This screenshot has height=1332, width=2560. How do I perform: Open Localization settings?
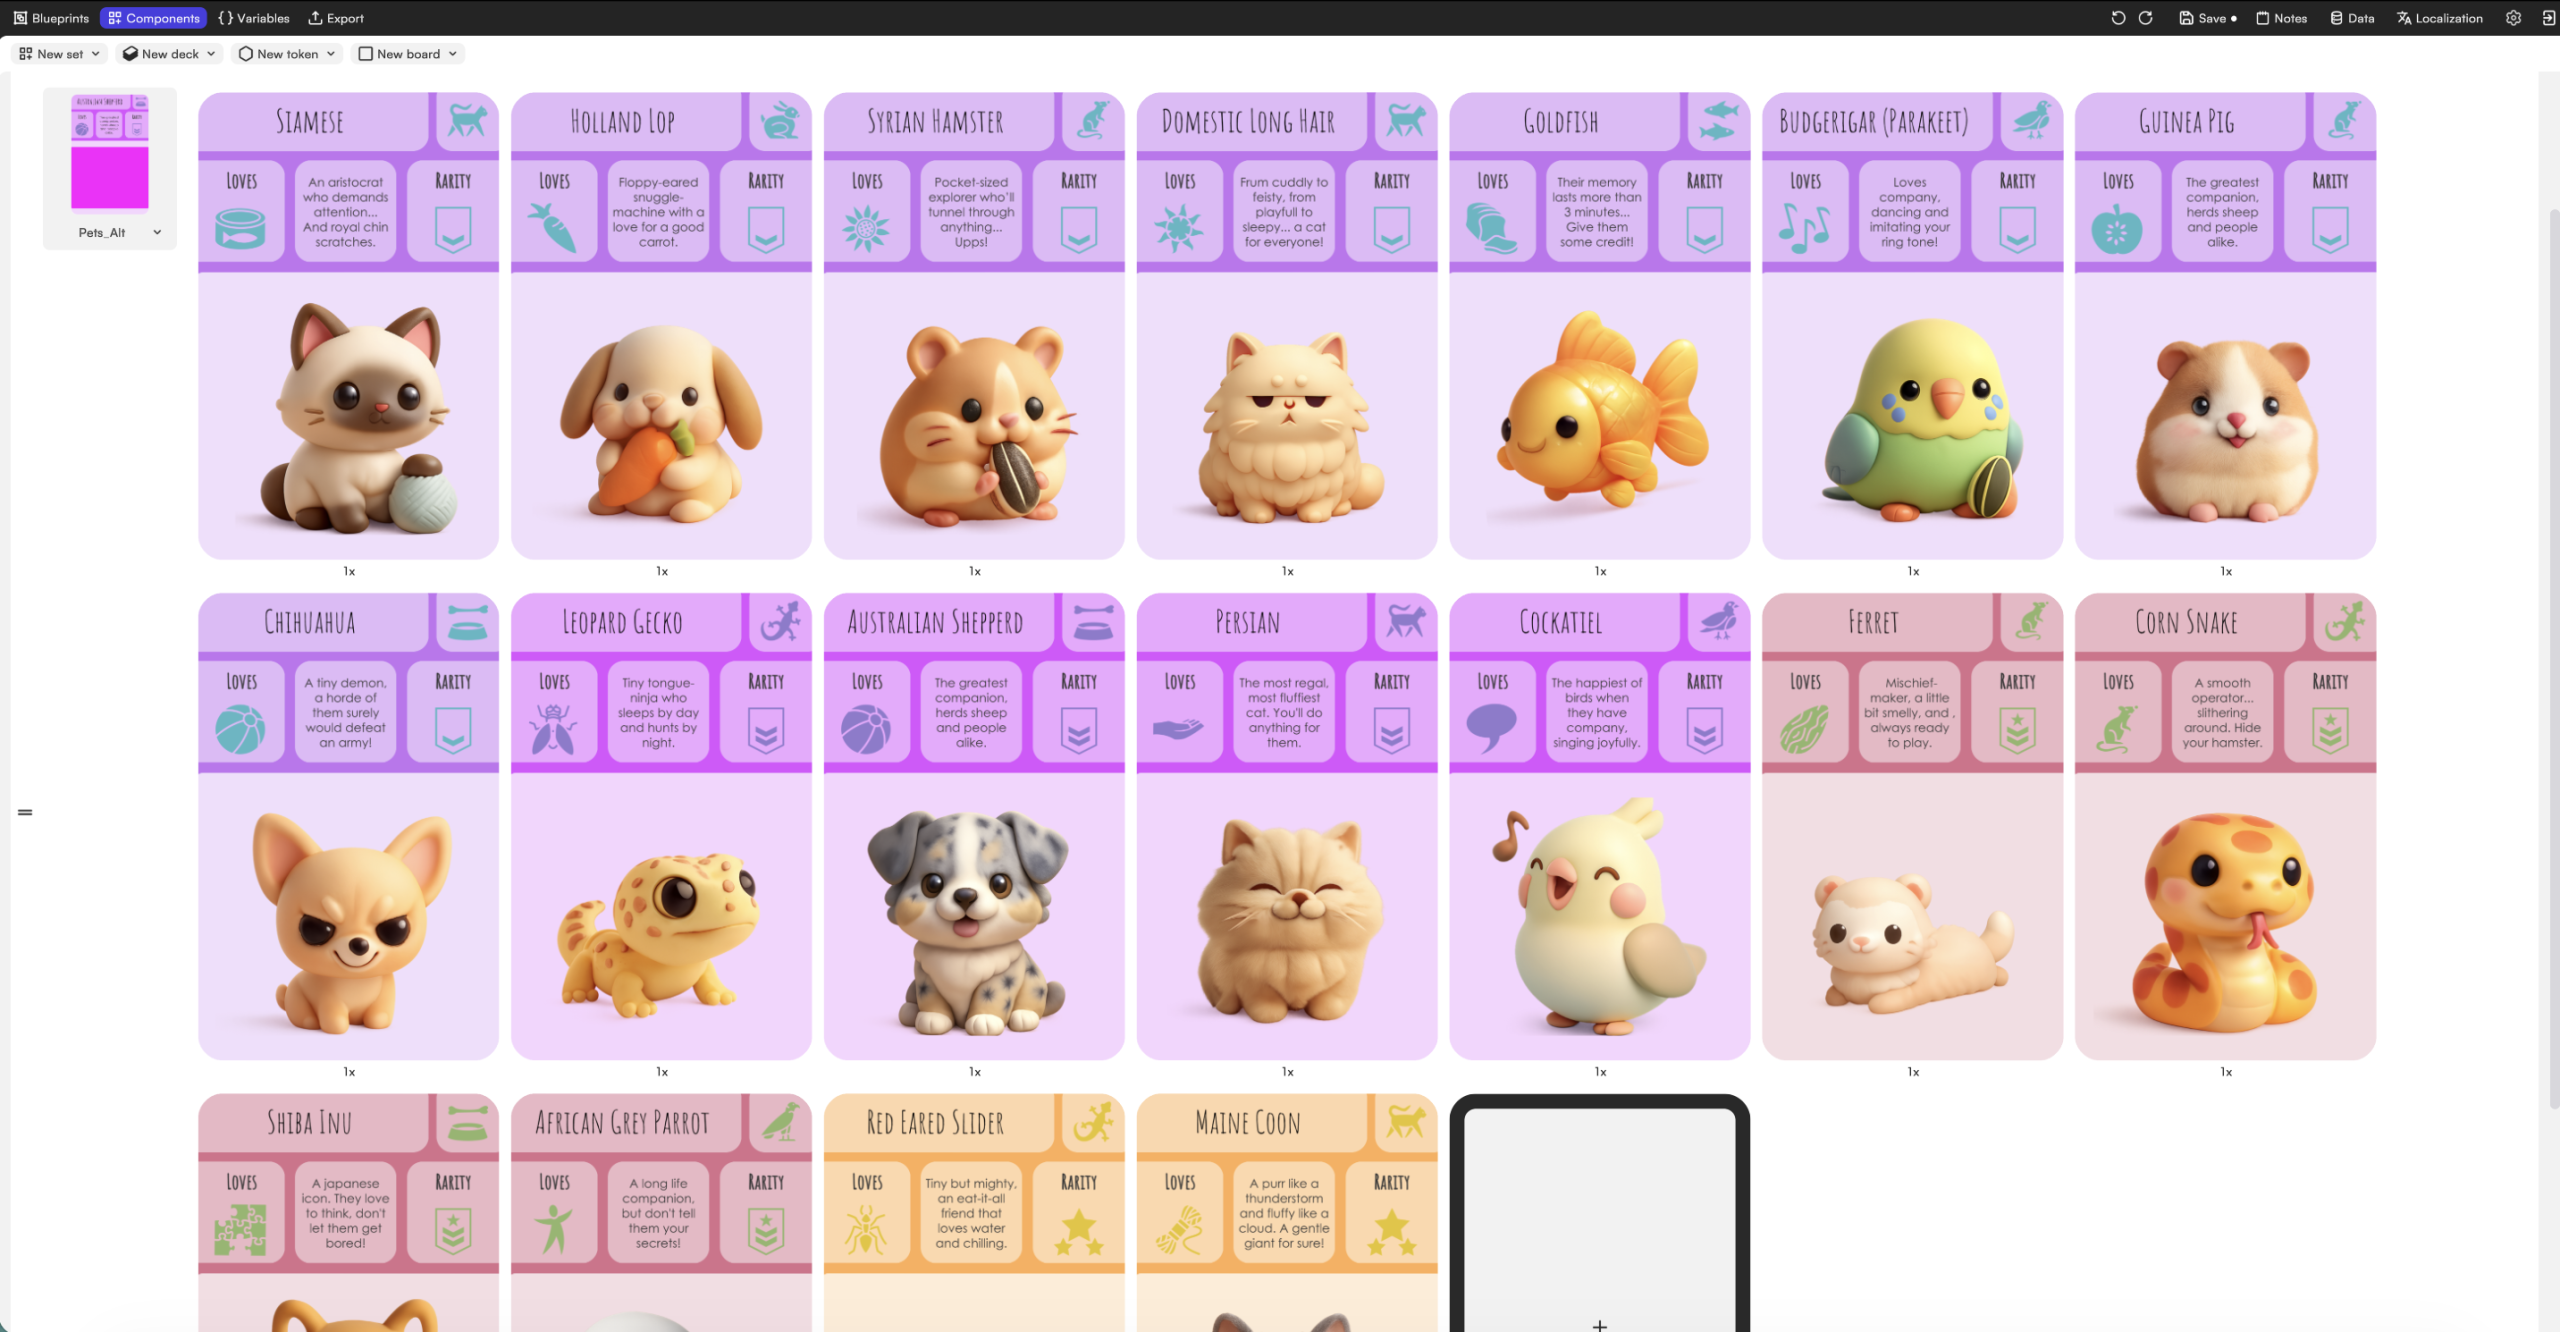tap(2440, 18)
